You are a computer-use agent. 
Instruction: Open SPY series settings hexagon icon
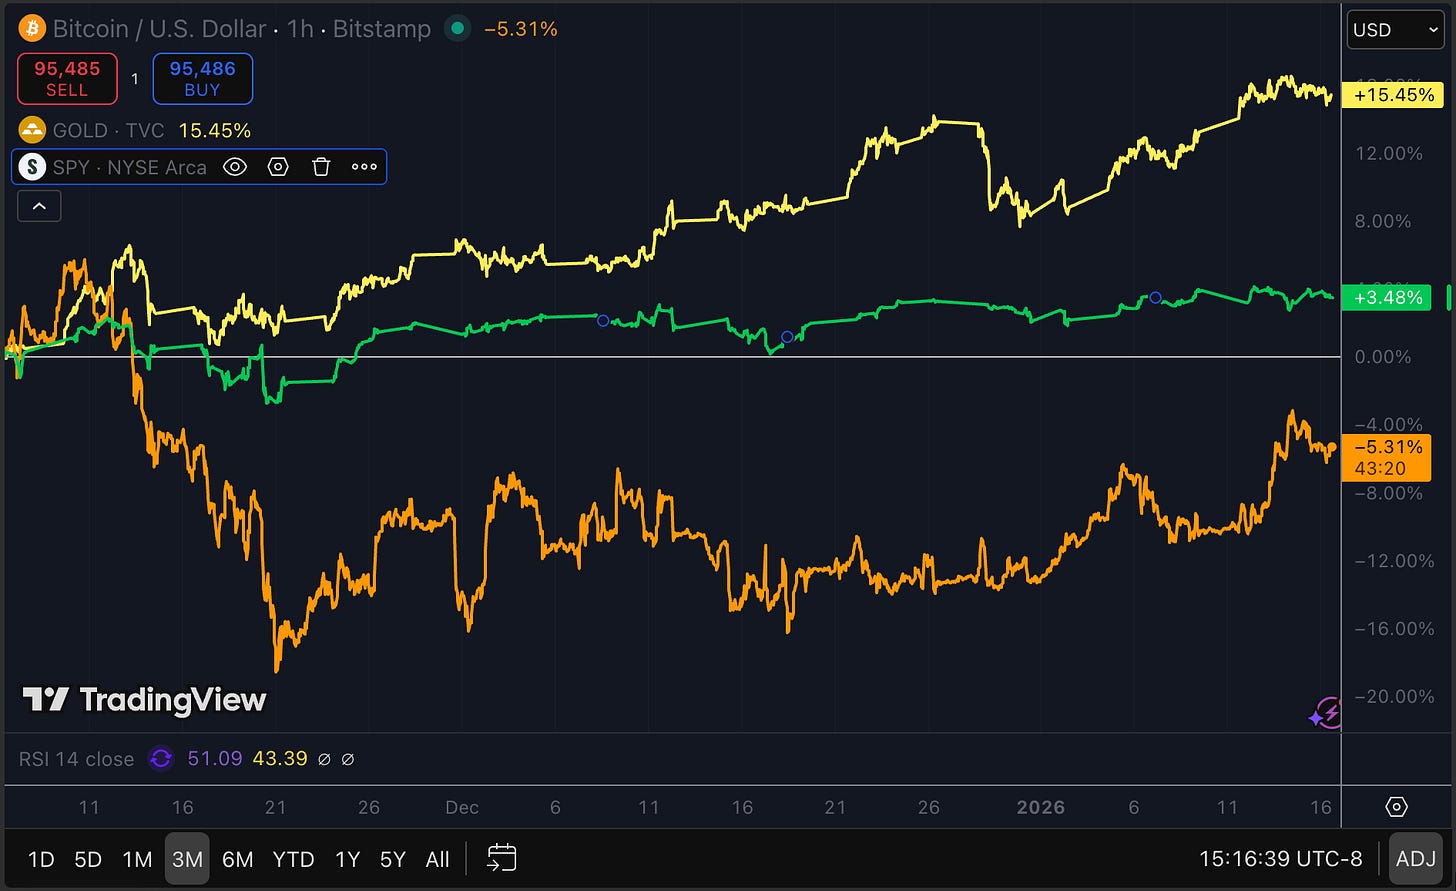(x=278, y=167)
